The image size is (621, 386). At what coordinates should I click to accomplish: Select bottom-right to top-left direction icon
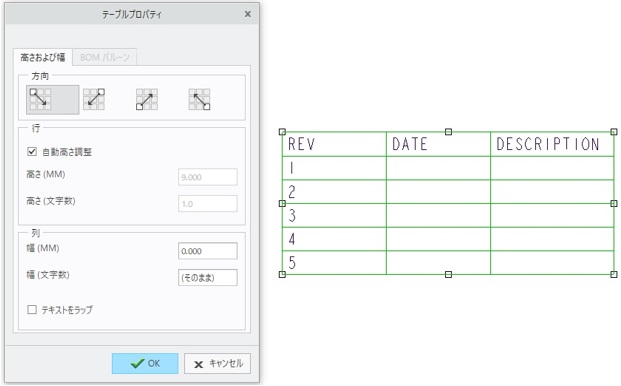coord(199,99)
